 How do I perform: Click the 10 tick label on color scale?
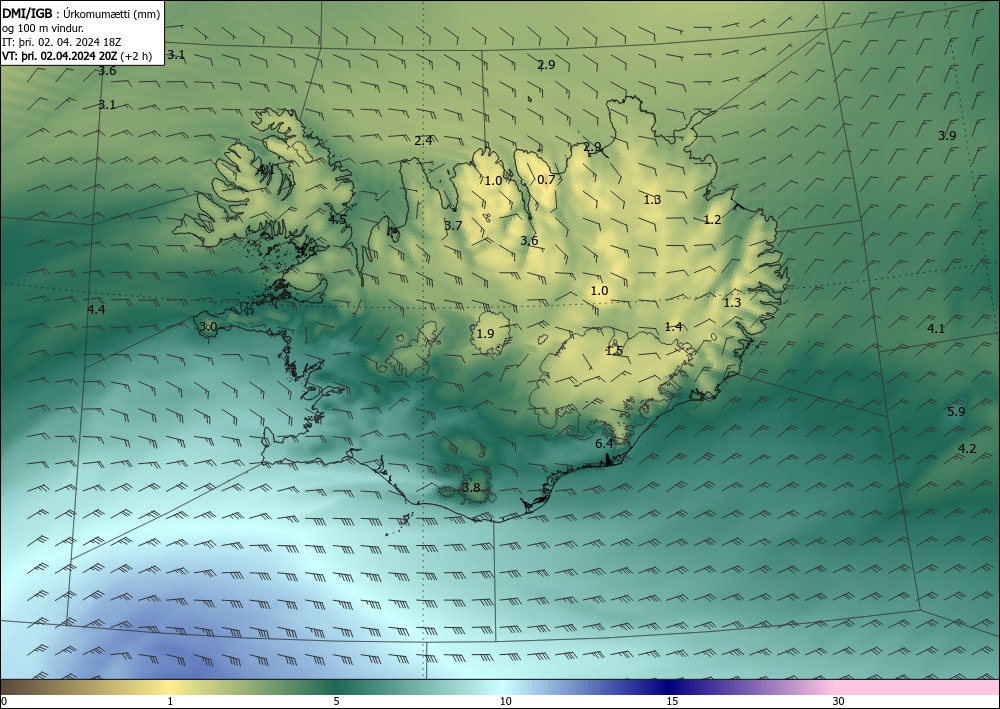tap(506, 701)
